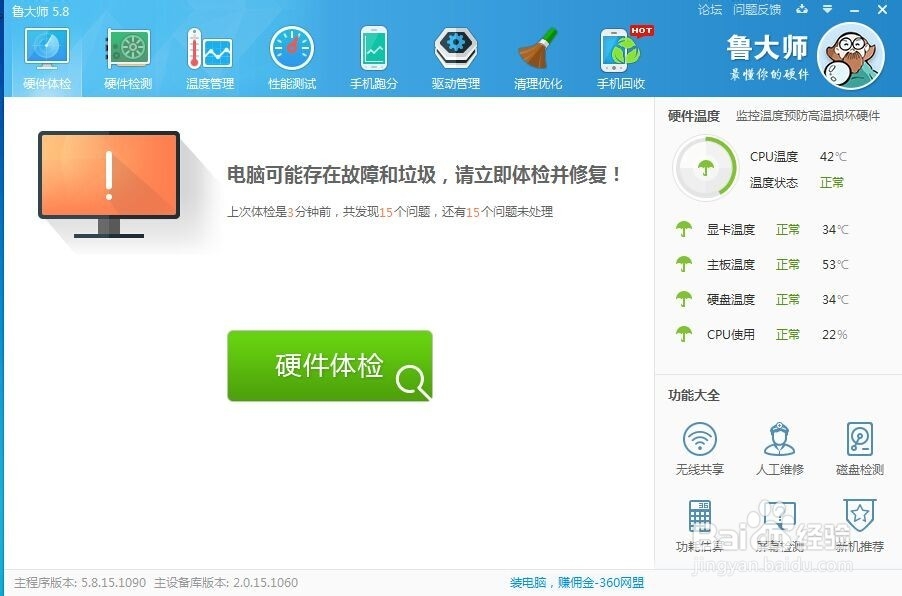The width and height of the screenshot is (902, 596).
Task: Open the title bar dropdown menu arrow
Action: (x=827, y=9)
